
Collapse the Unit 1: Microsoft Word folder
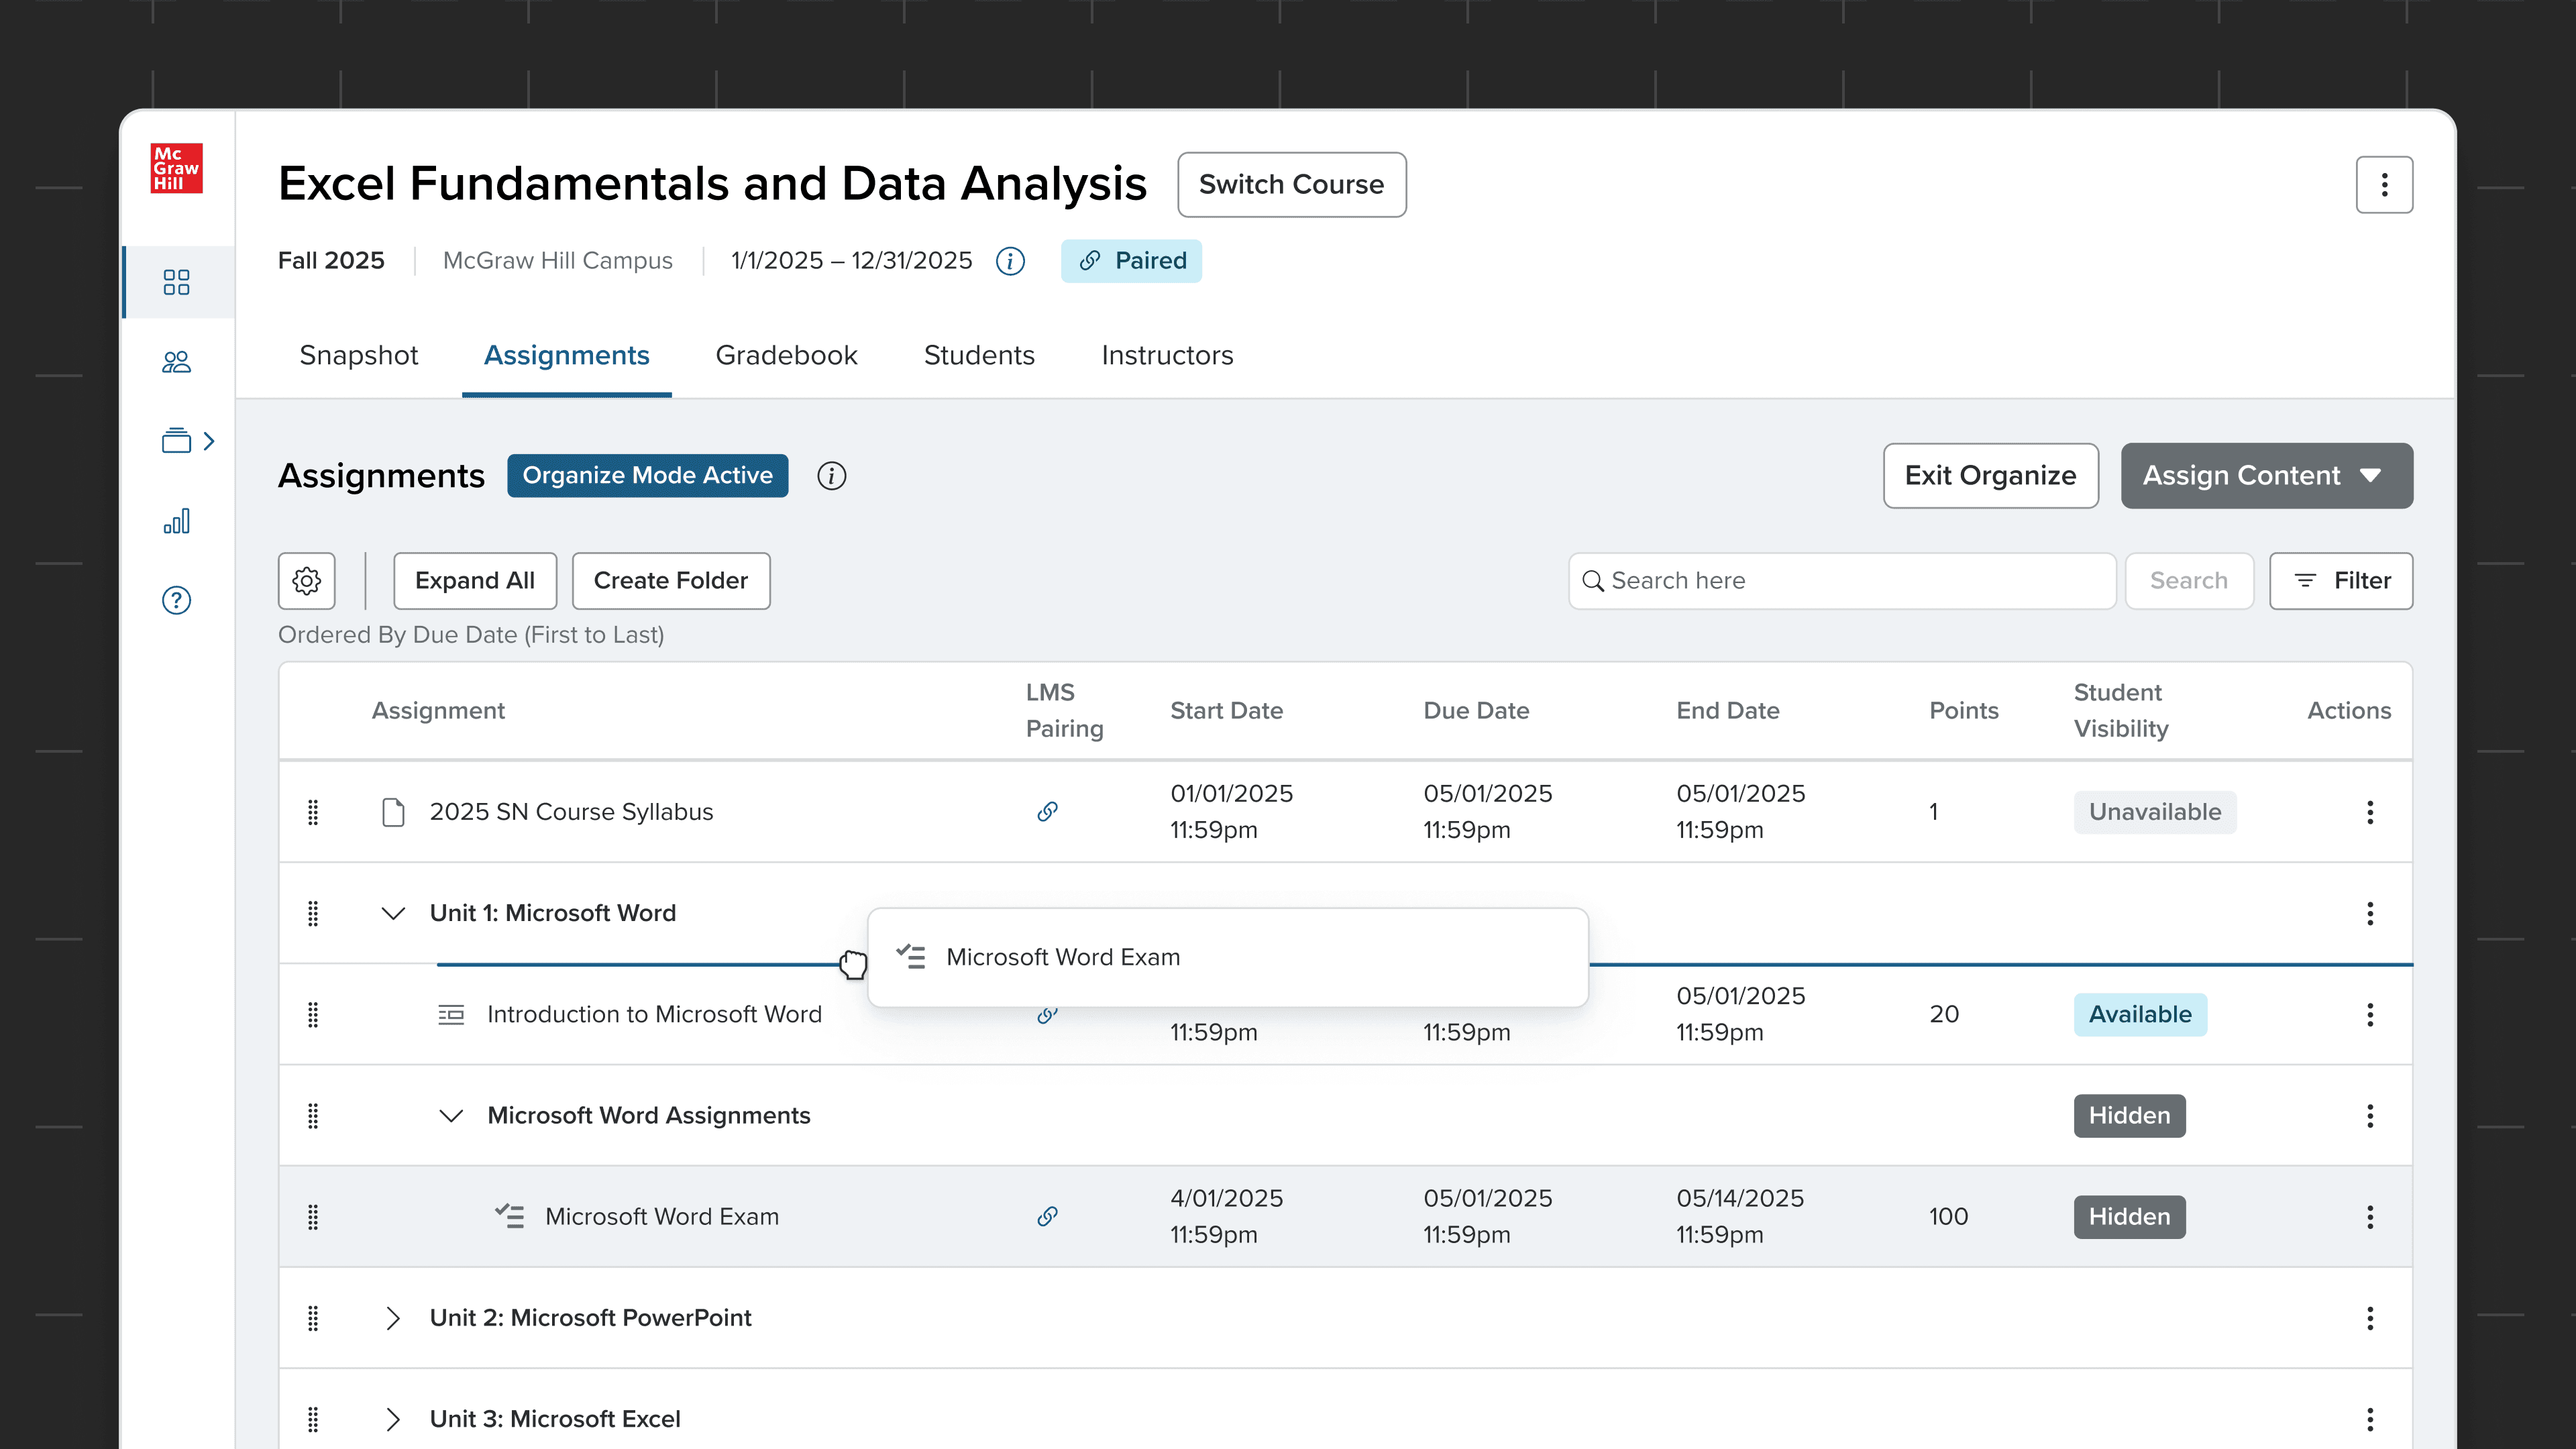point(393,913)
